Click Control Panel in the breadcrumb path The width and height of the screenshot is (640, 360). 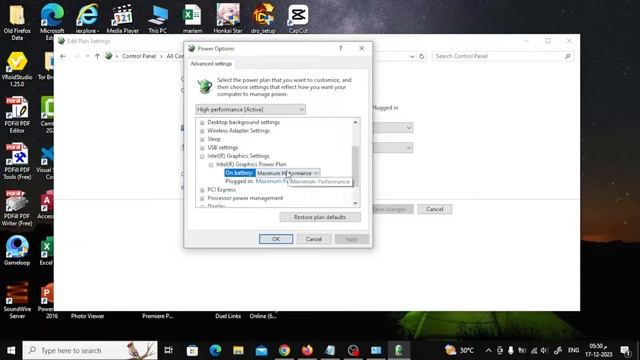point(139,56)
